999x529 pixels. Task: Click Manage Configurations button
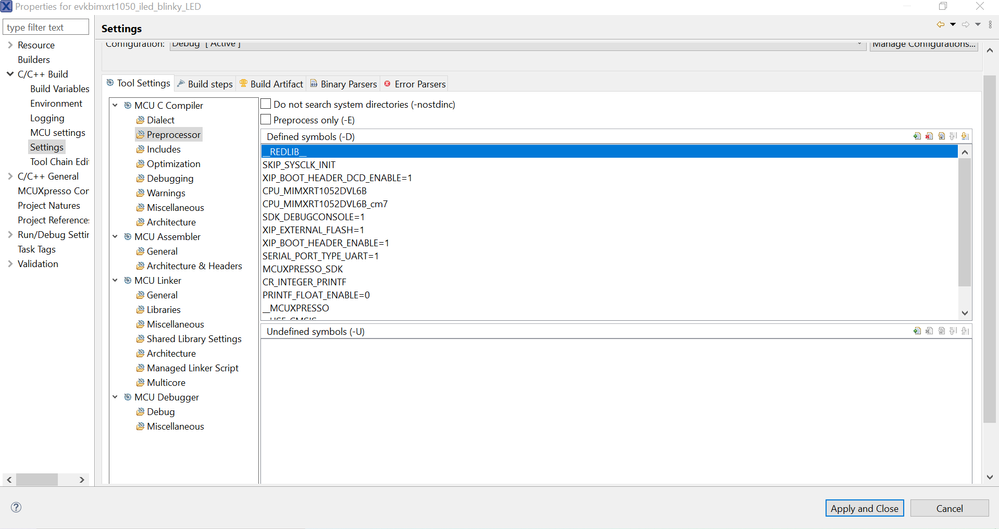[x=923, y=44]
